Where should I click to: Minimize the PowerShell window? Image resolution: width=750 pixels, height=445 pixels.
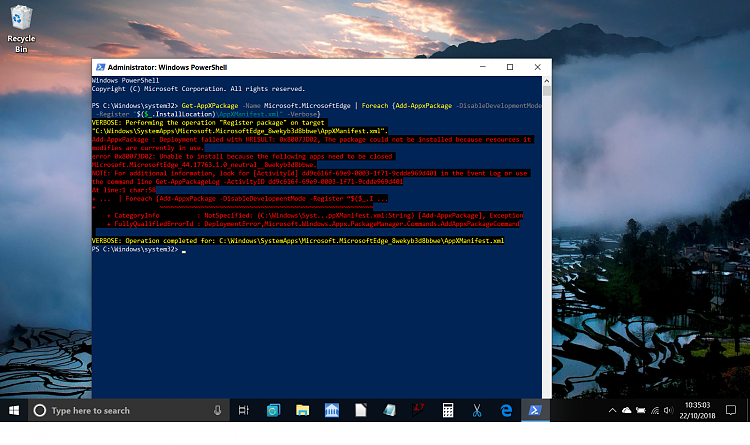pyautogui.click(x=483, y=67)
